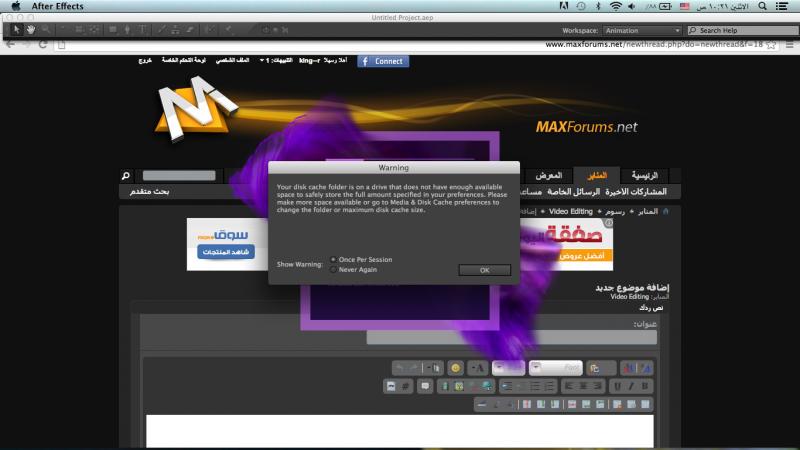Click the خروج logout link

(145, 60)
